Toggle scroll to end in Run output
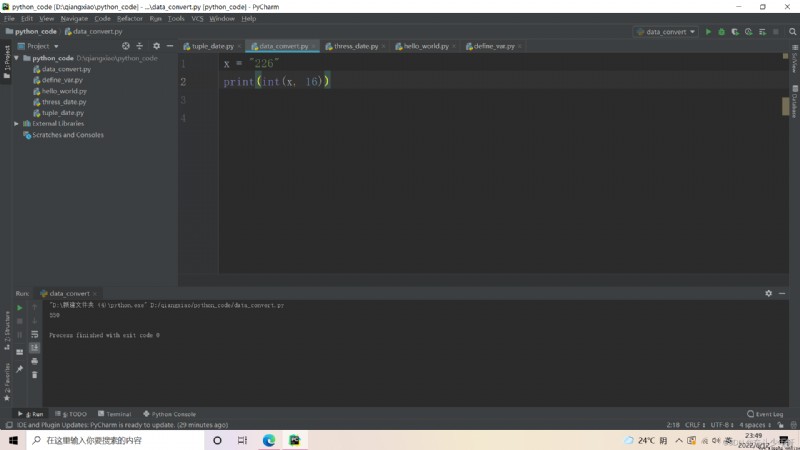 tap(35, 347)
